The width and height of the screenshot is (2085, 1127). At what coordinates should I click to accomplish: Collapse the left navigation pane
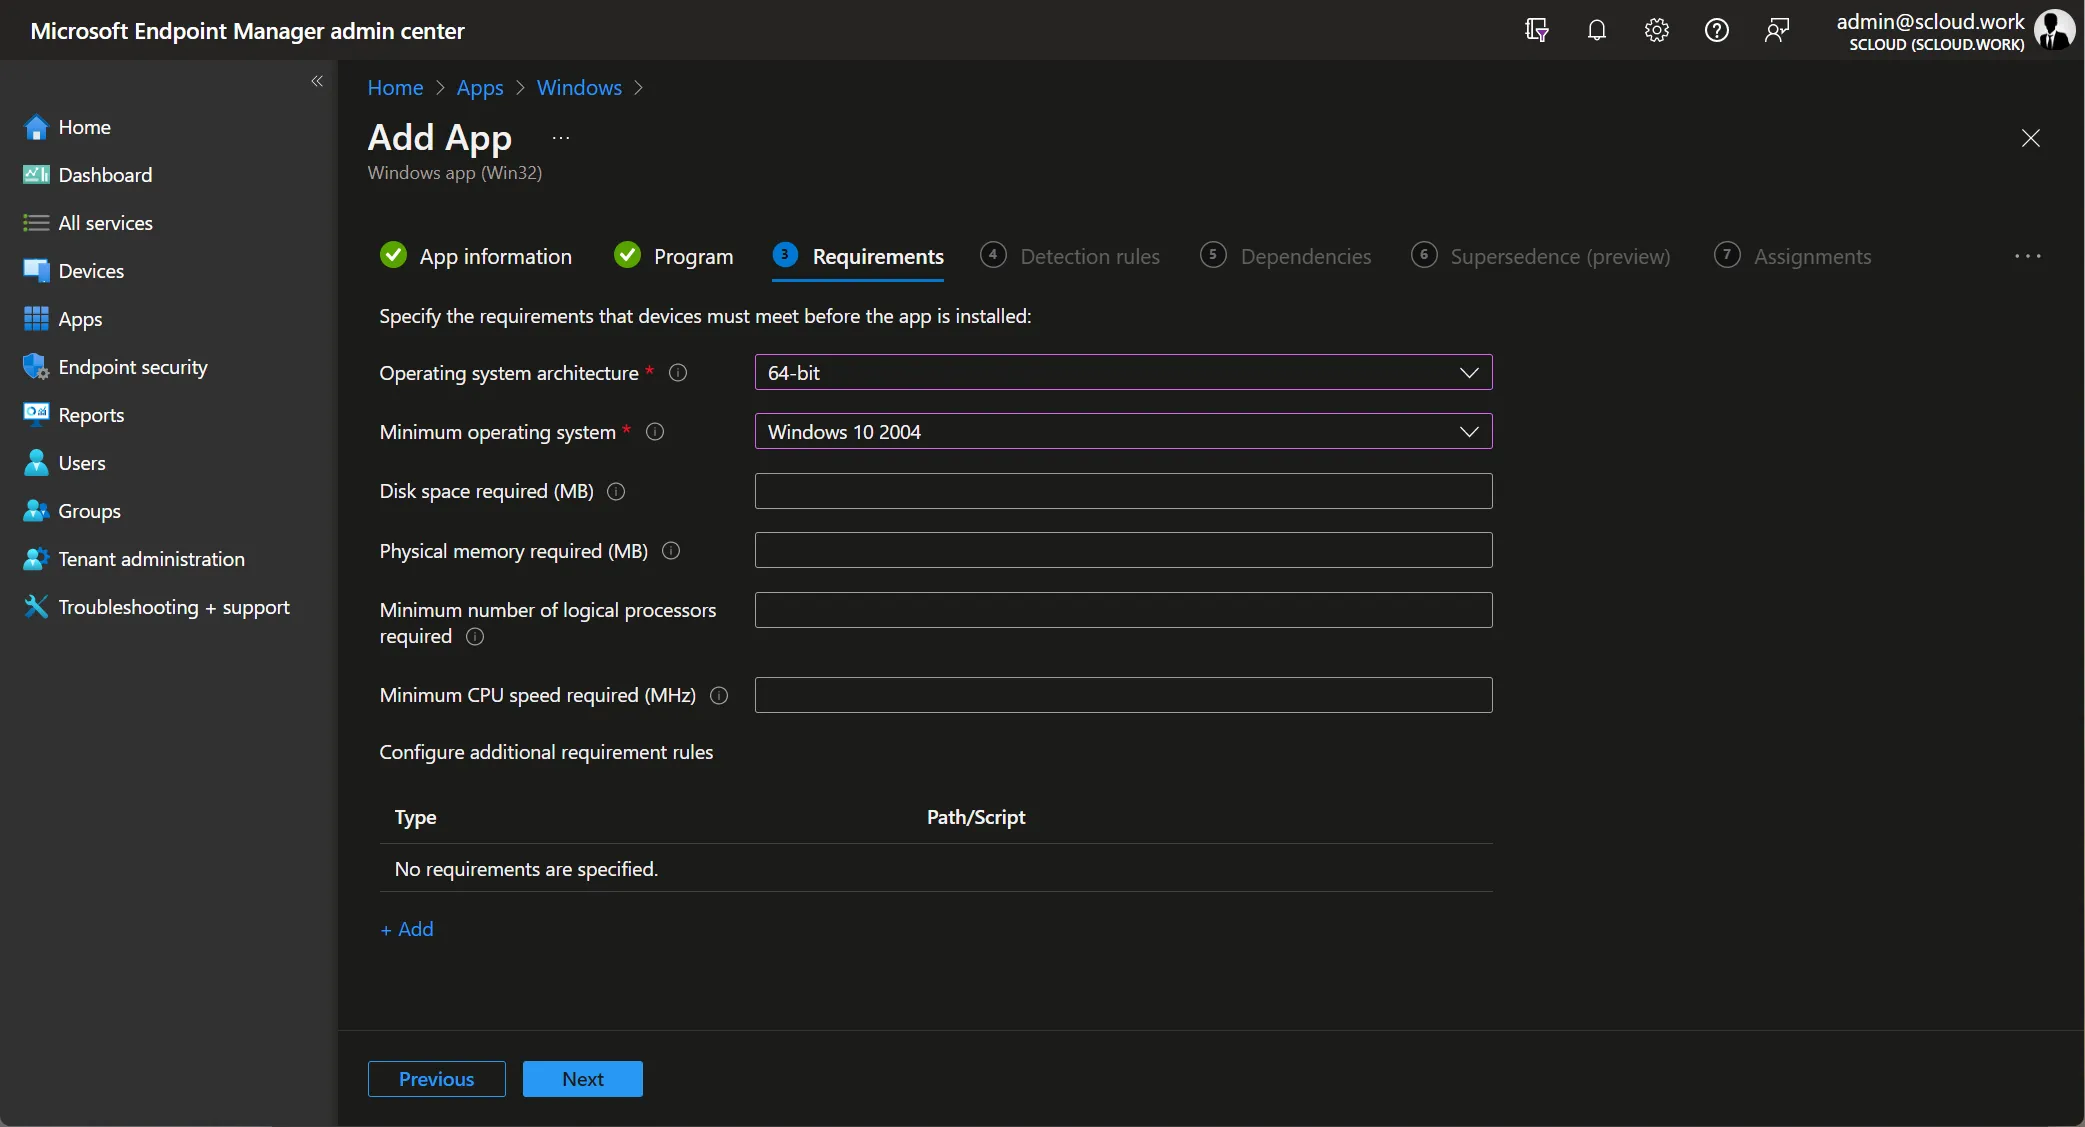tap(317, 81)
